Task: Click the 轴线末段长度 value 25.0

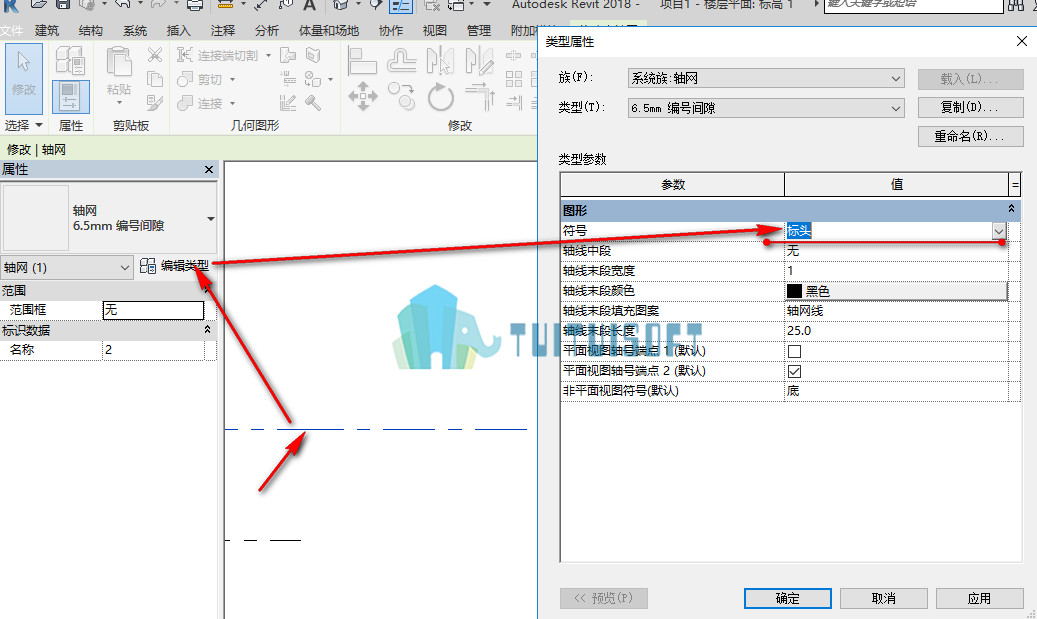Action: [x=896, y=331]
